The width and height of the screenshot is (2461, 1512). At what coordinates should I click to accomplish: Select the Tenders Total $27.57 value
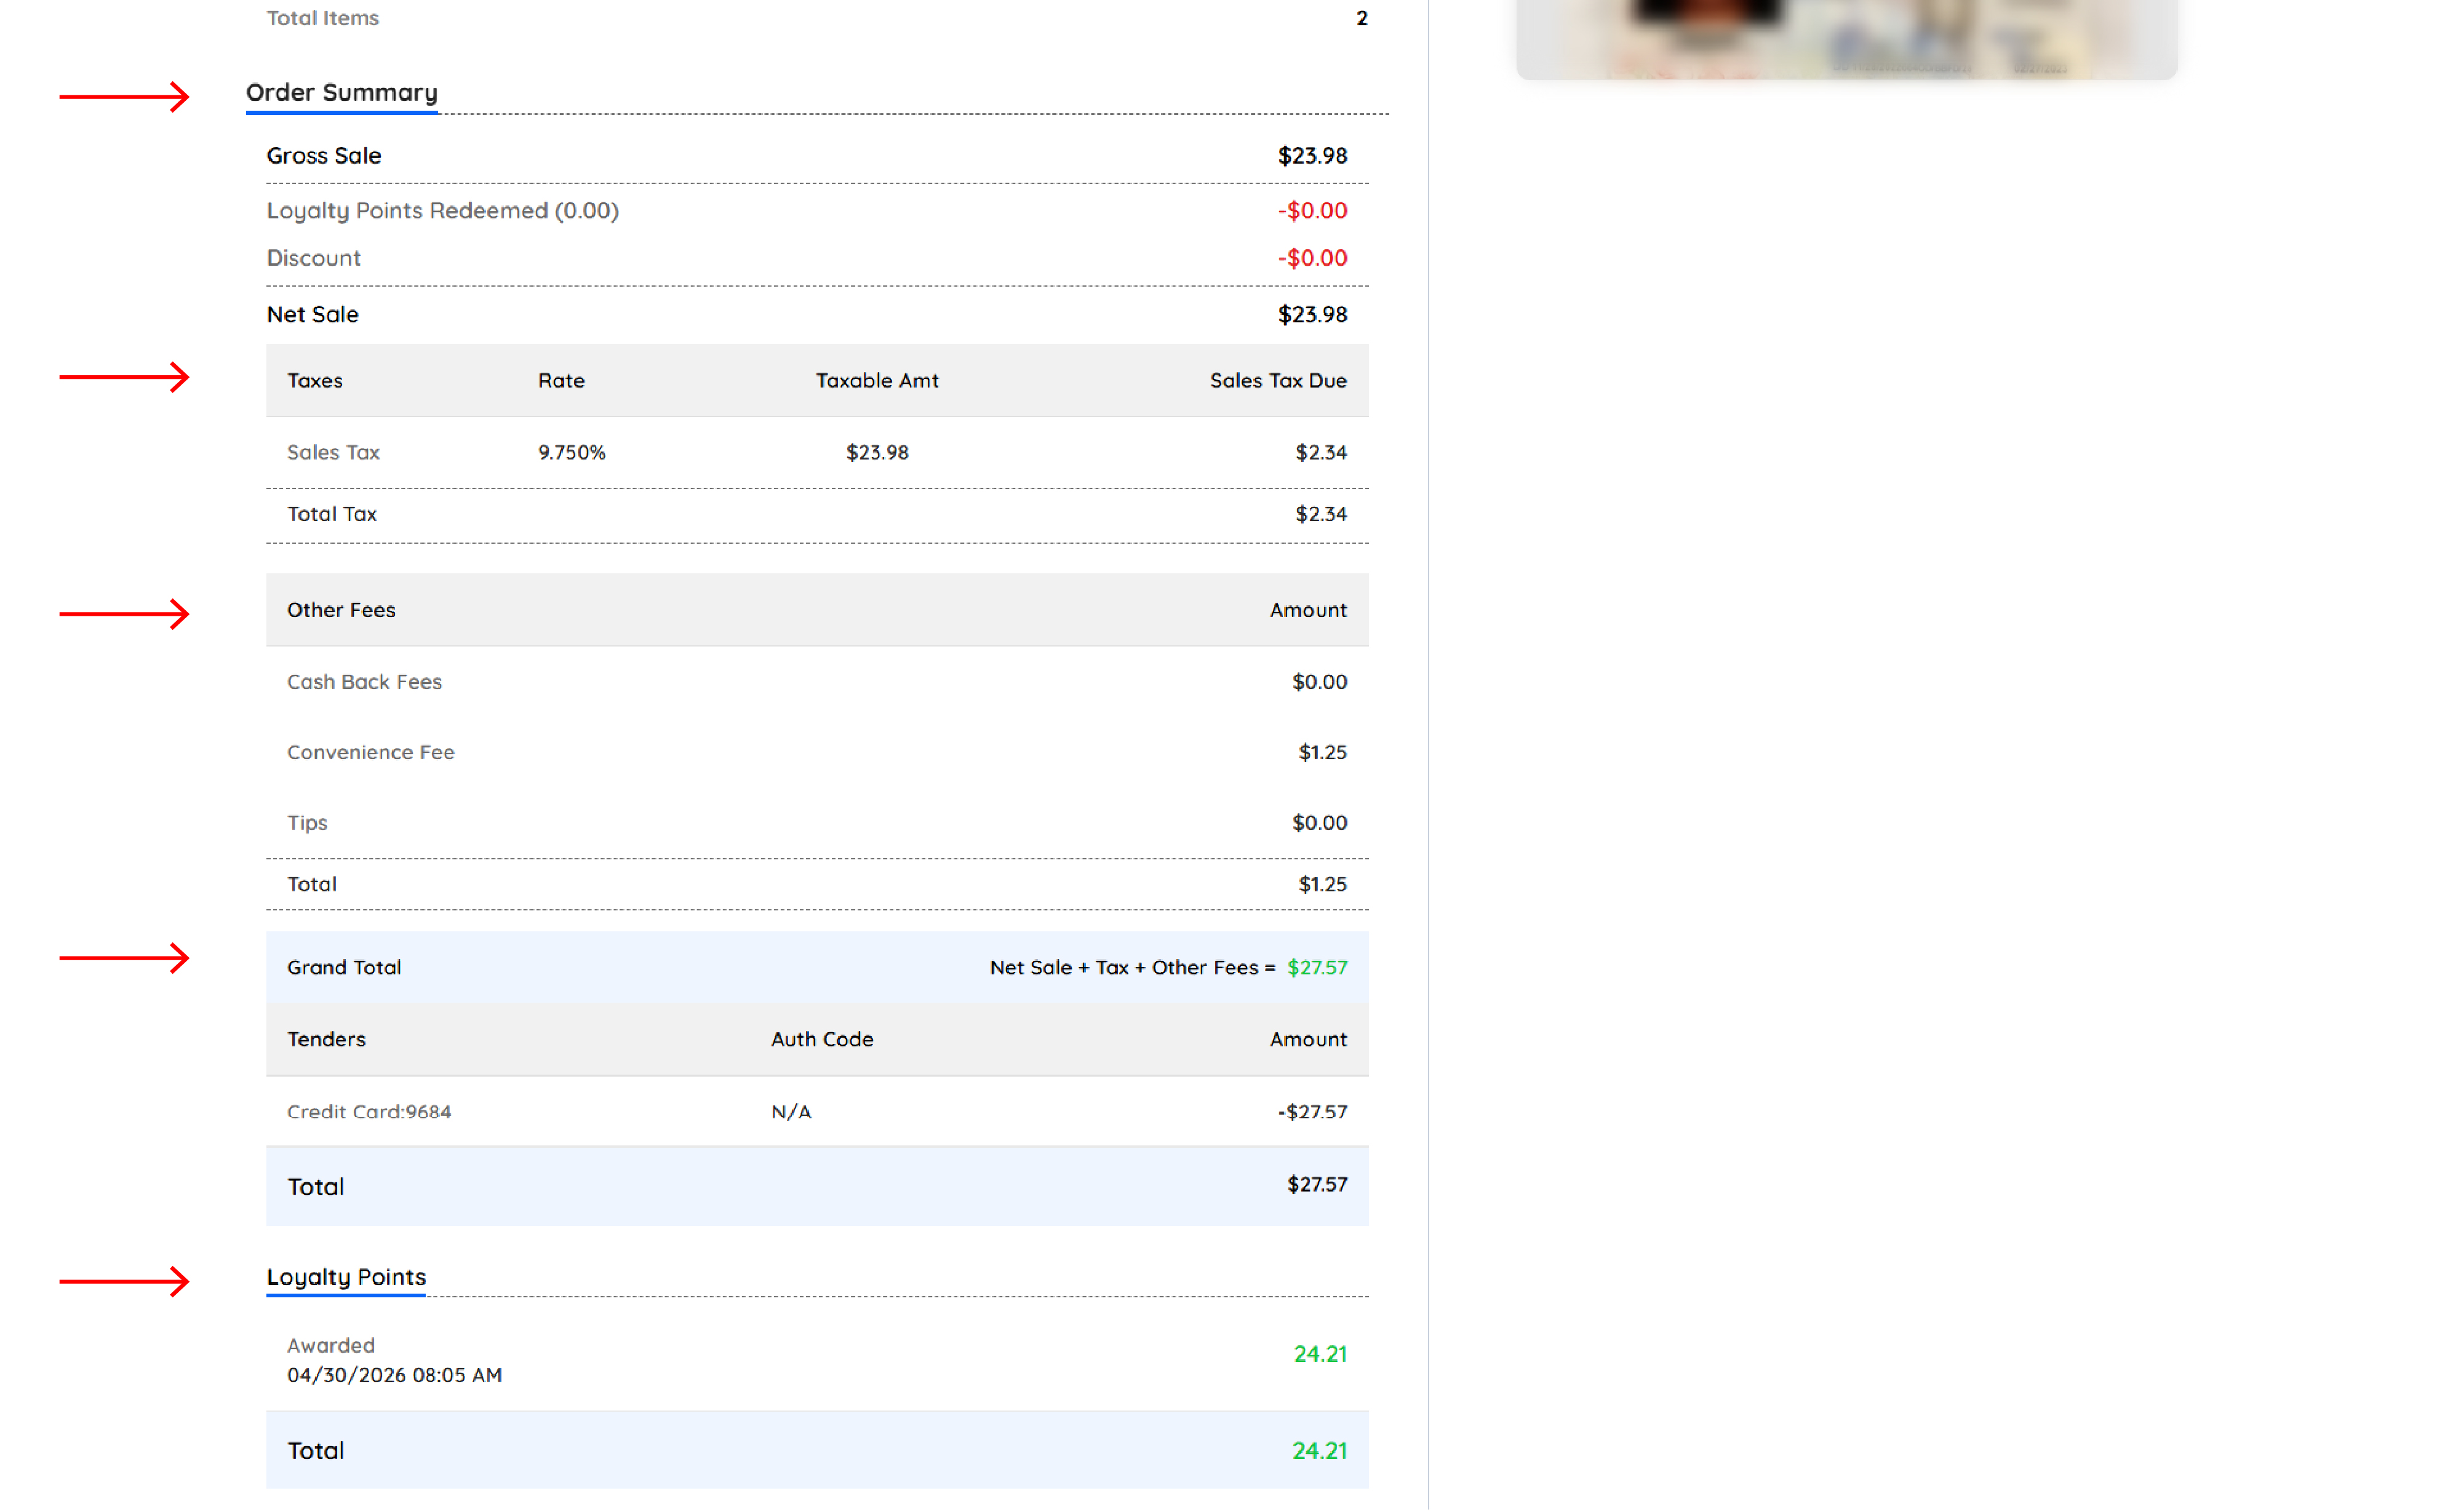[1317, 1185]
